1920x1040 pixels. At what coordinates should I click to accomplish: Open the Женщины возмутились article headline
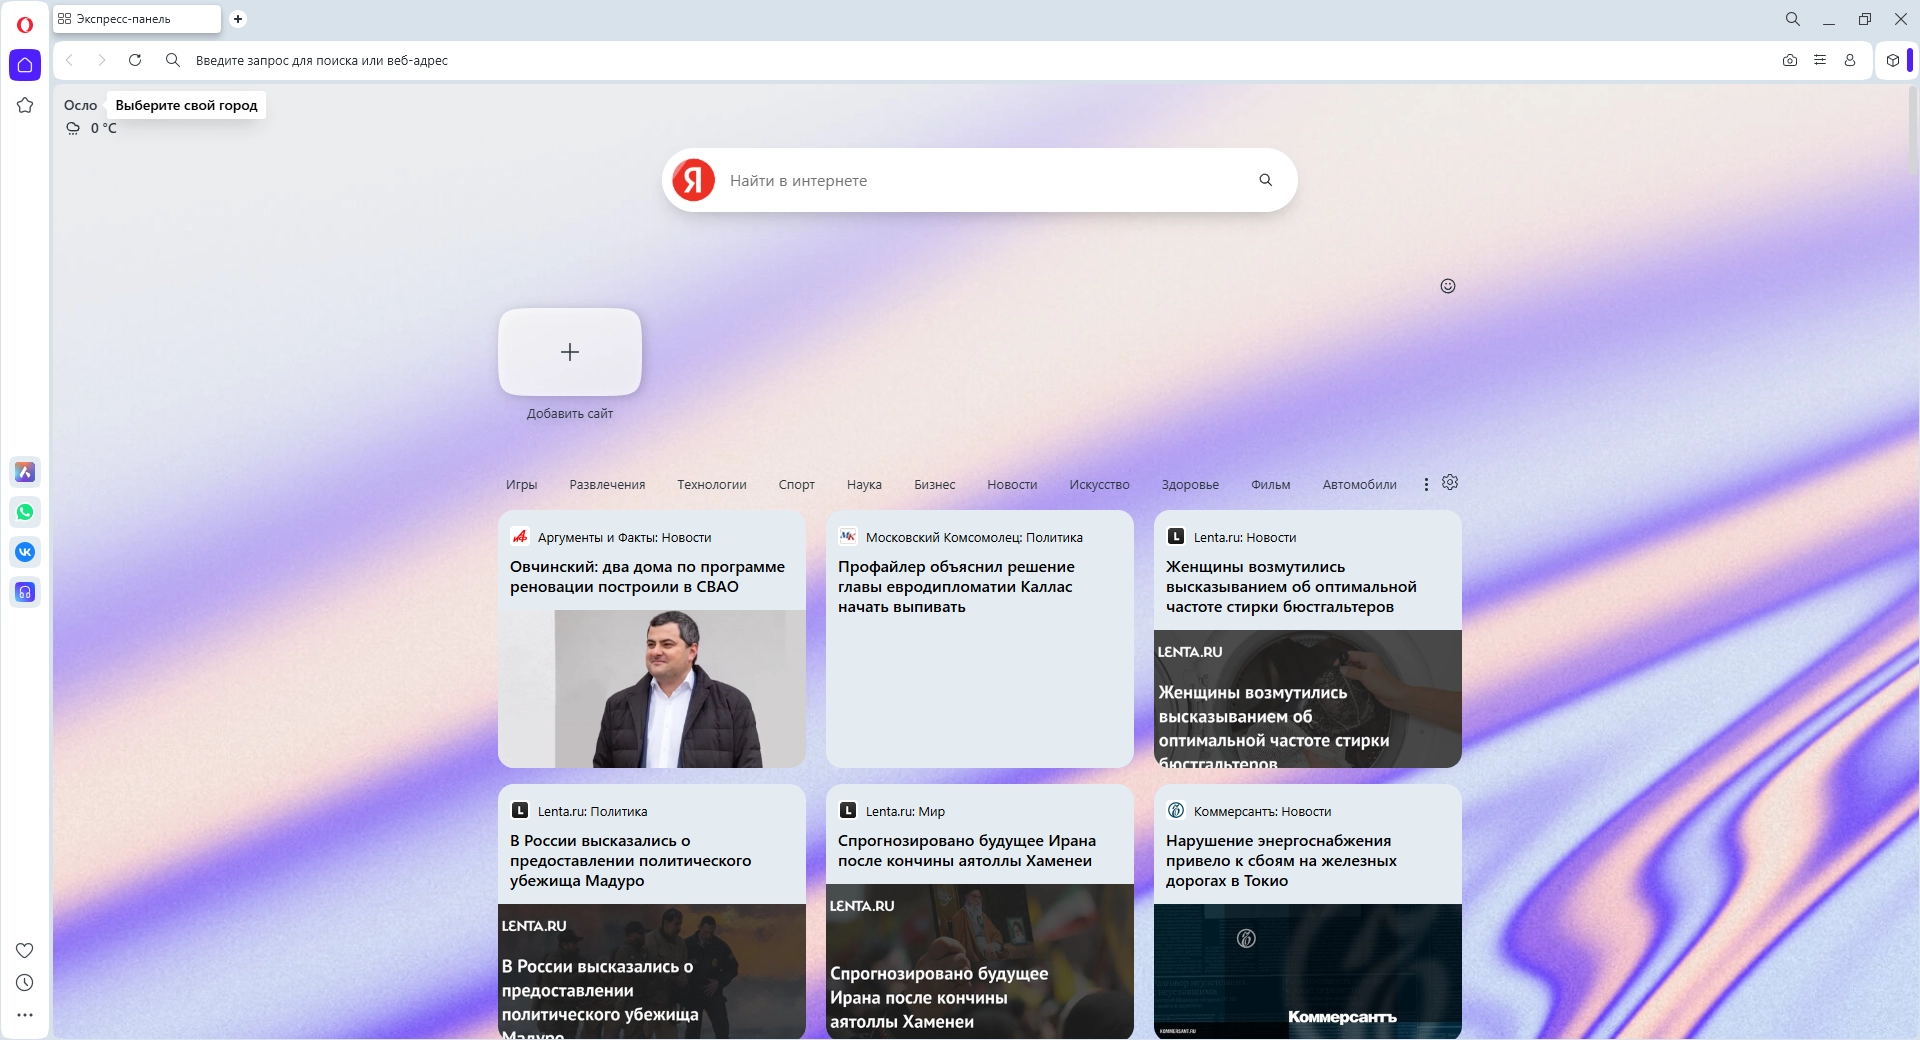pos(1291,587)
